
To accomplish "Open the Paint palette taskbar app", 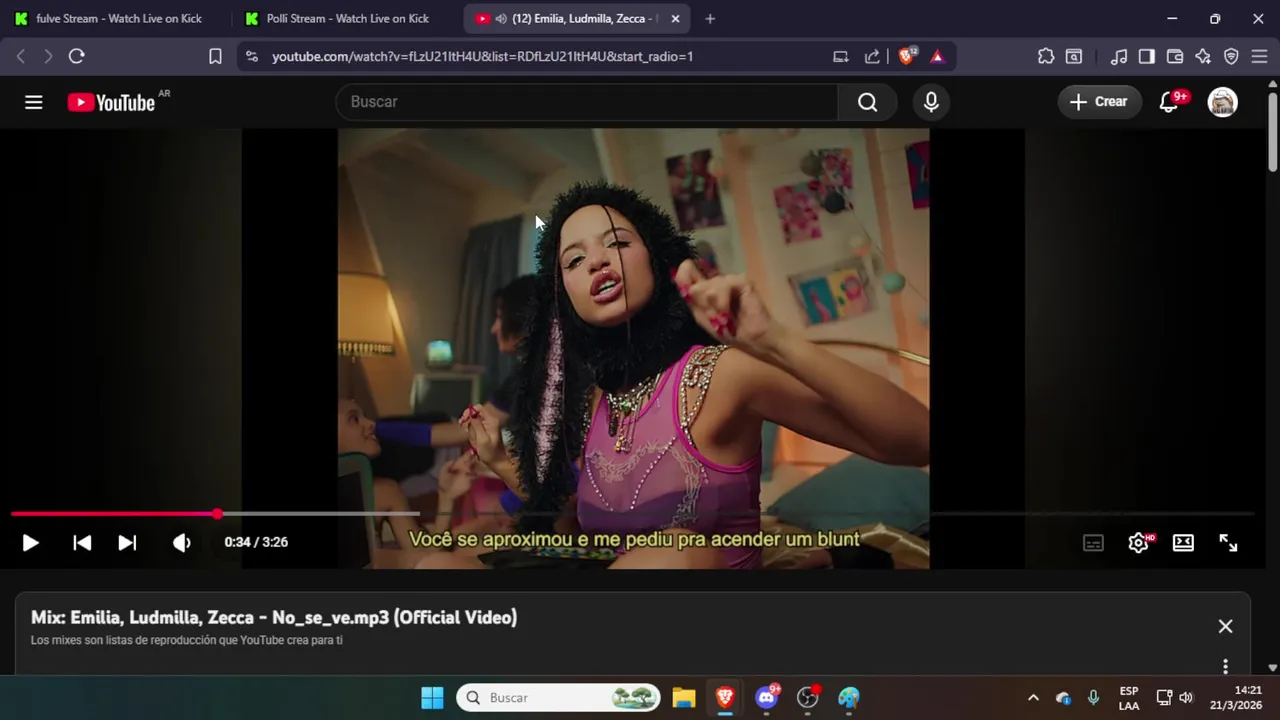I will [849, 698].
